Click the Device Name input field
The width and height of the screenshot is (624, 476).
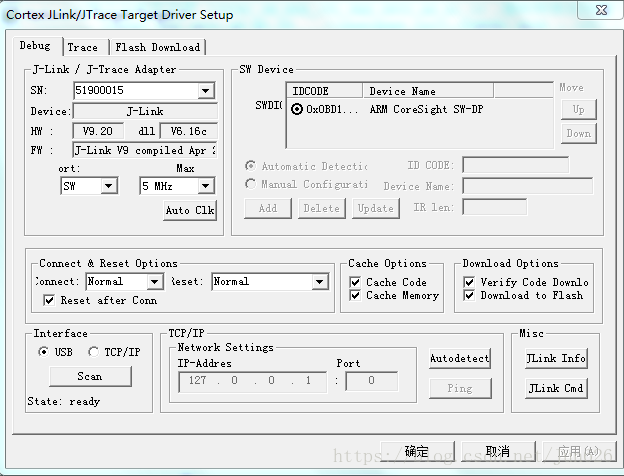pos(527,186)
